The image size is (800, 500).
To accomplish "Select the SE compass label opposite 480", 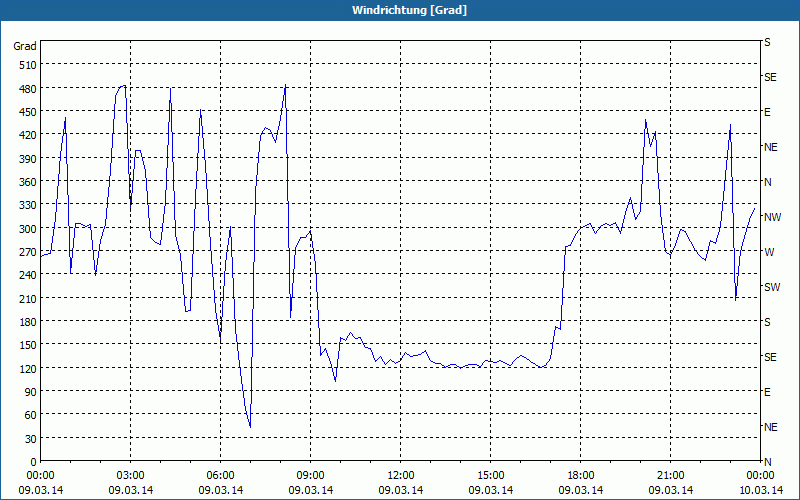I will (x=770, y=78).
